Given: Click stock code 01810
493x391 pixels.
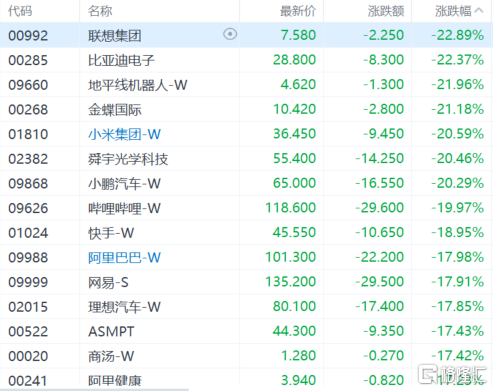Looking at the screenshot, I should [x=28, y=134].
